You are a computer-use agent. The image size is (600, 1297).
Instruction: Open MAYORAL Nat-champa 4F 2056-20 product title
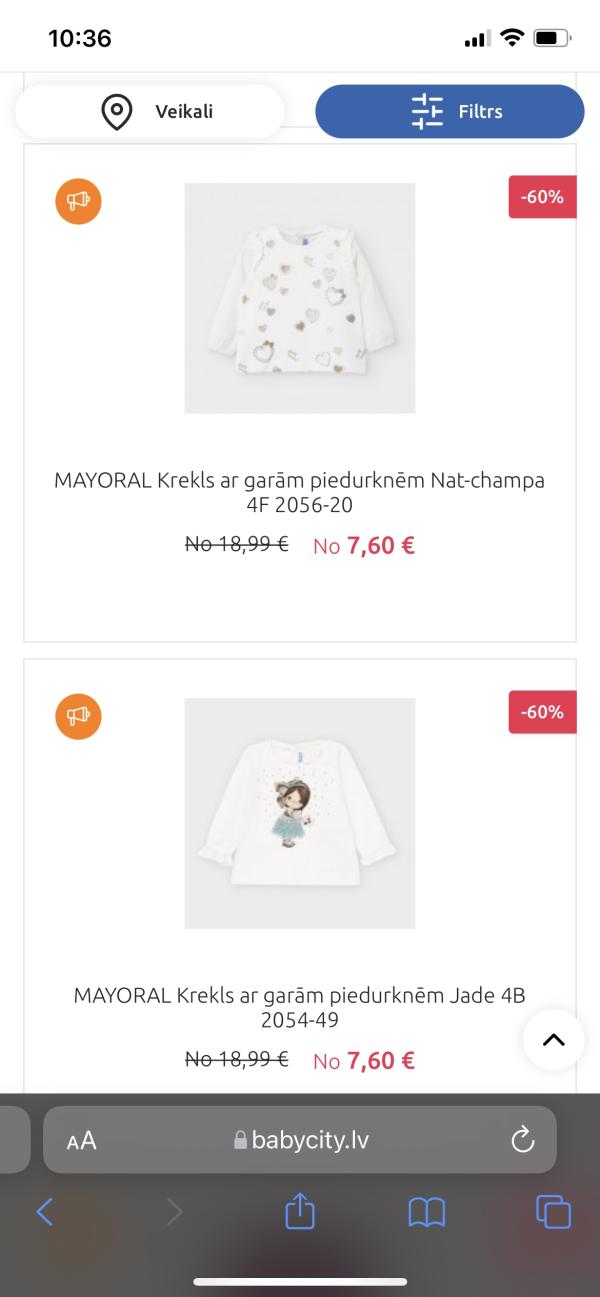(300, 492)
